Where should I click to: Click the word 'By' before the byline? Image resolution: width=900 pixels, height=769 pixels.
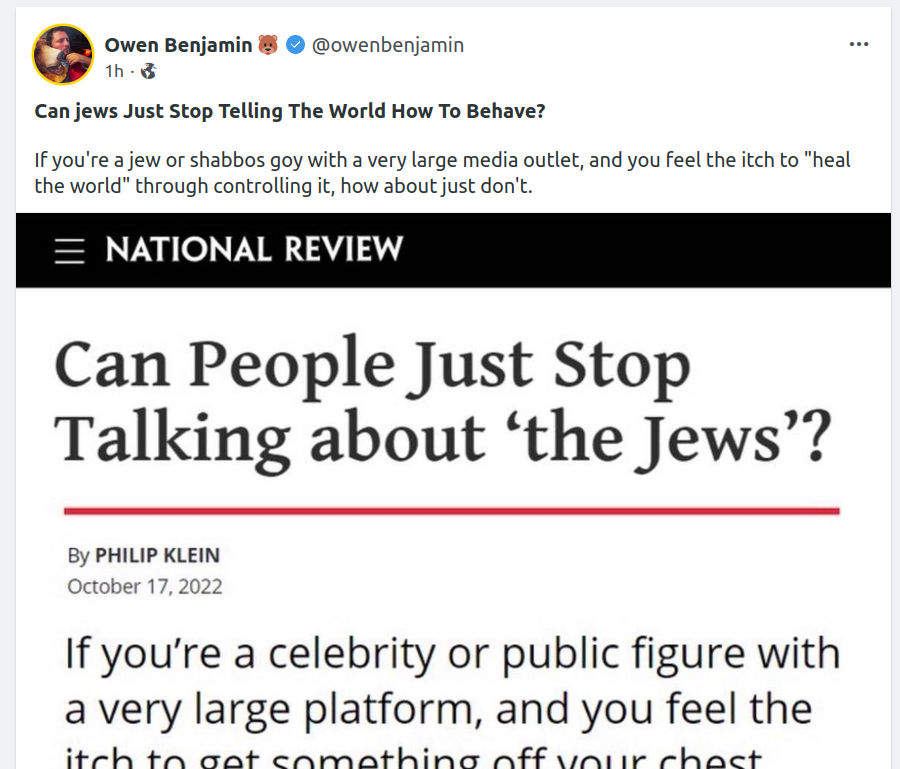(78, 555)
